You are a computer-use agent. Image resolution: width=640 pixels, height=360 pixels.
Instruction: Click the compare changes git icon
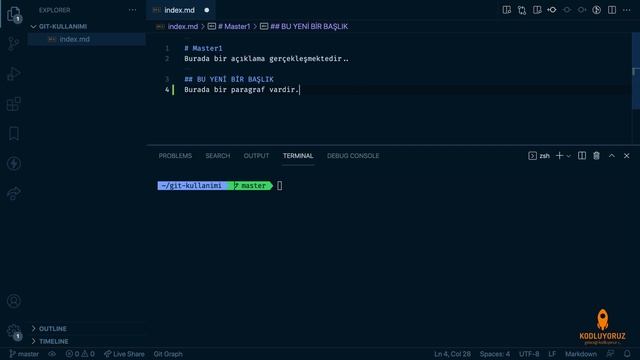(x=522, y=10)
